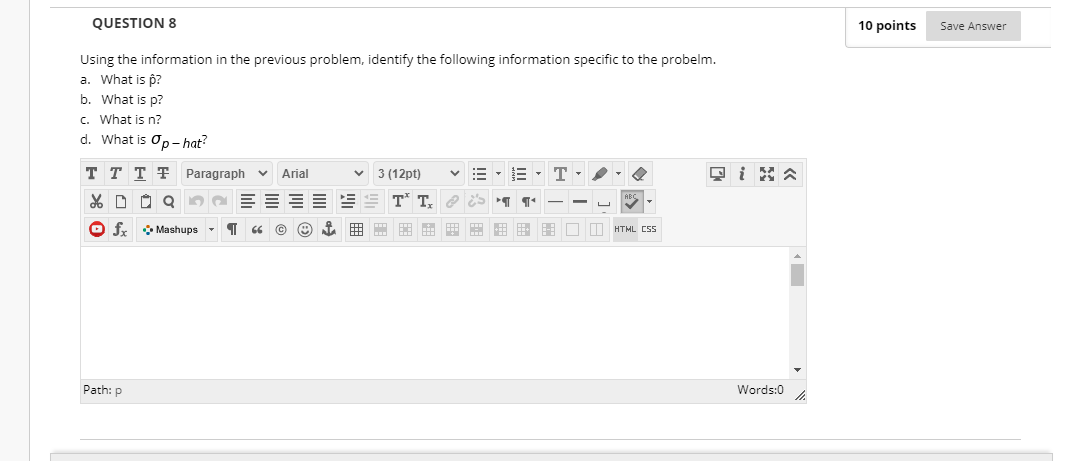Viewport: 1070px width, 461px height.
Task: Paste from clipboard
Action: pos(145,202)
